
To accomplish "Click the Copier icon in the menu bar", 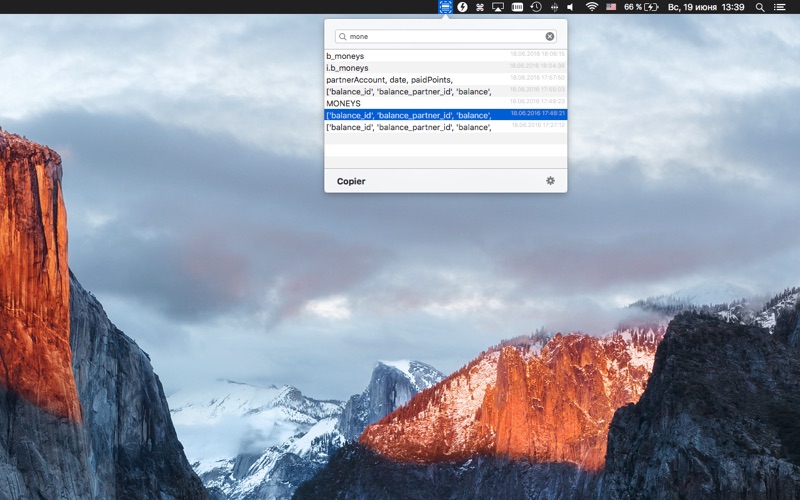I will 445,7.
